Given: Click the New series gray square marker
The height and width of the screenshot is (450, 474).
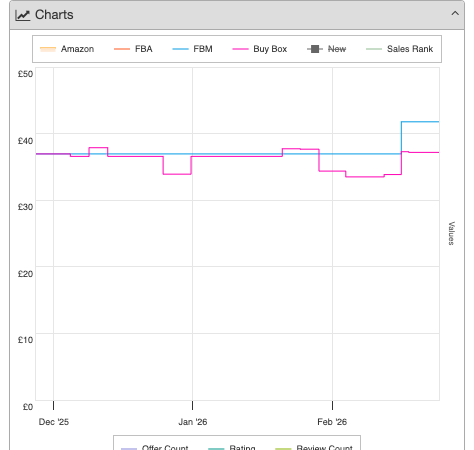Looking at the screenshot, I should 315,49.
